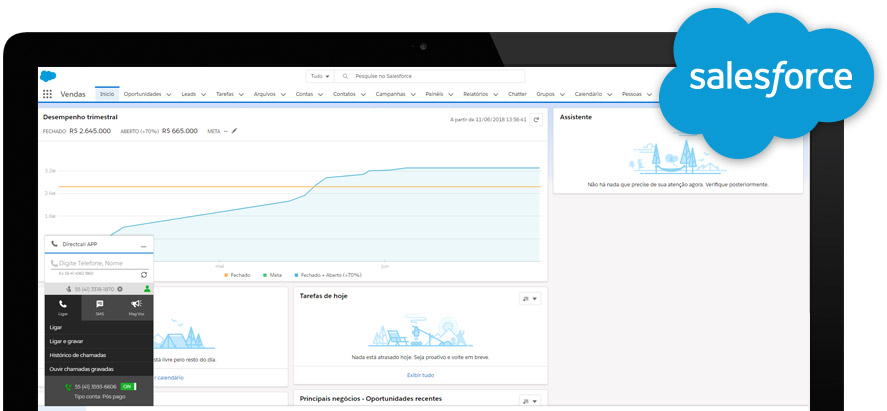
Task: Open the Pessoas tab
Action: point(631,94)
